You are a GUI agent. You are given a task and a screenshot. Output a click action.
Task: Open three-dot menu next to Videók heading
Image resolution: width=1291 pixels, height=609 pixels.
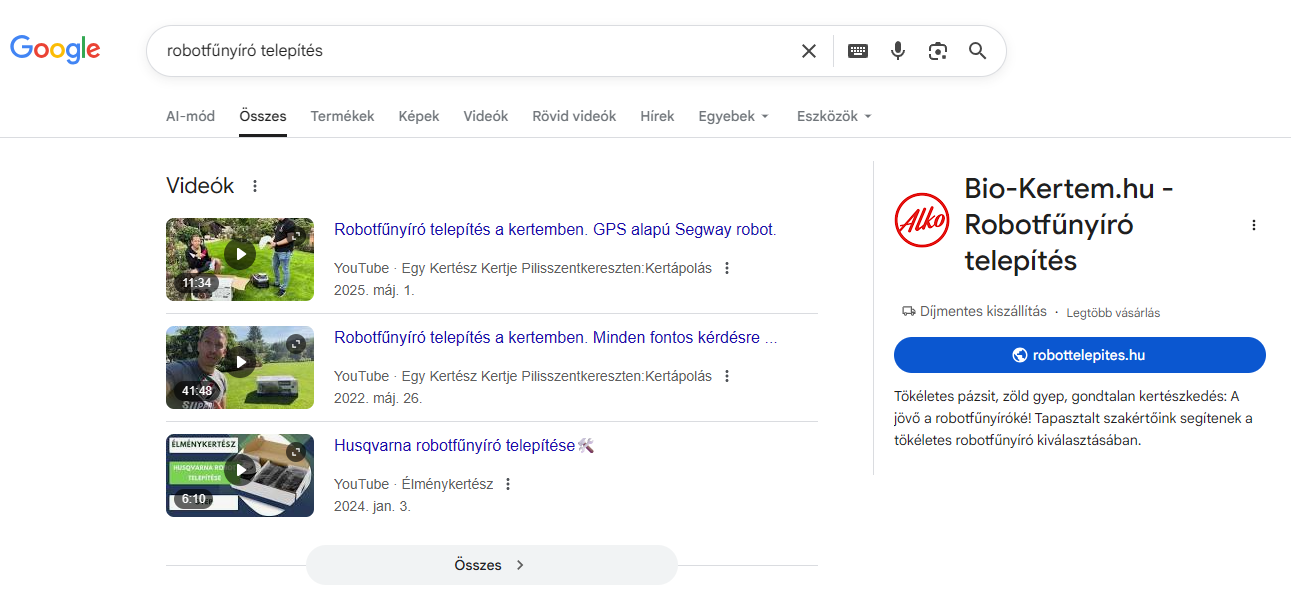click(255, 186)
